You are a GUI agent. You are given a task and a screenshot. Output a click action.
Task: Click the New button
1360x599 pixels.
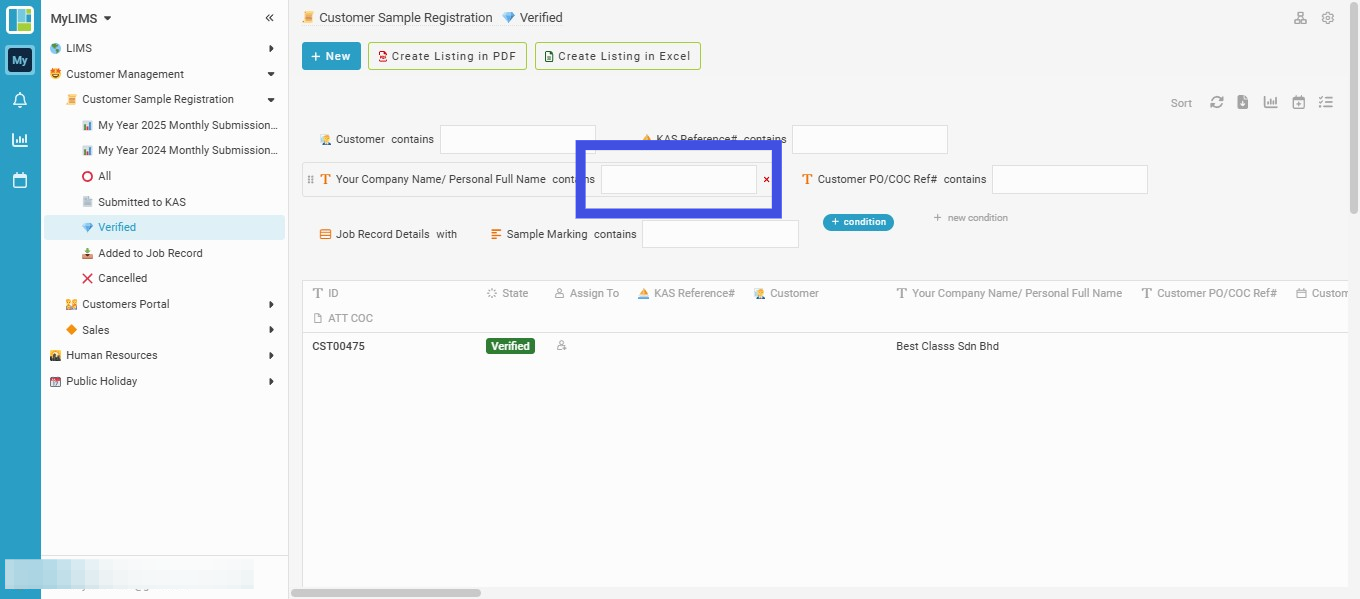coord(331,56)
